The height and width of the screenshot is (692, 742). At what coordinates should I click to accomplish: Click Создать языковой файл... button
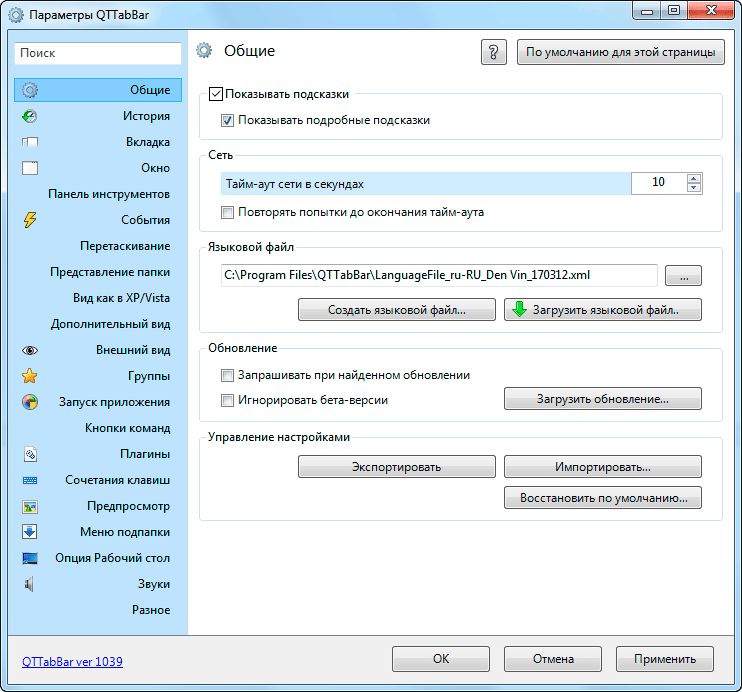click(397, 310)
